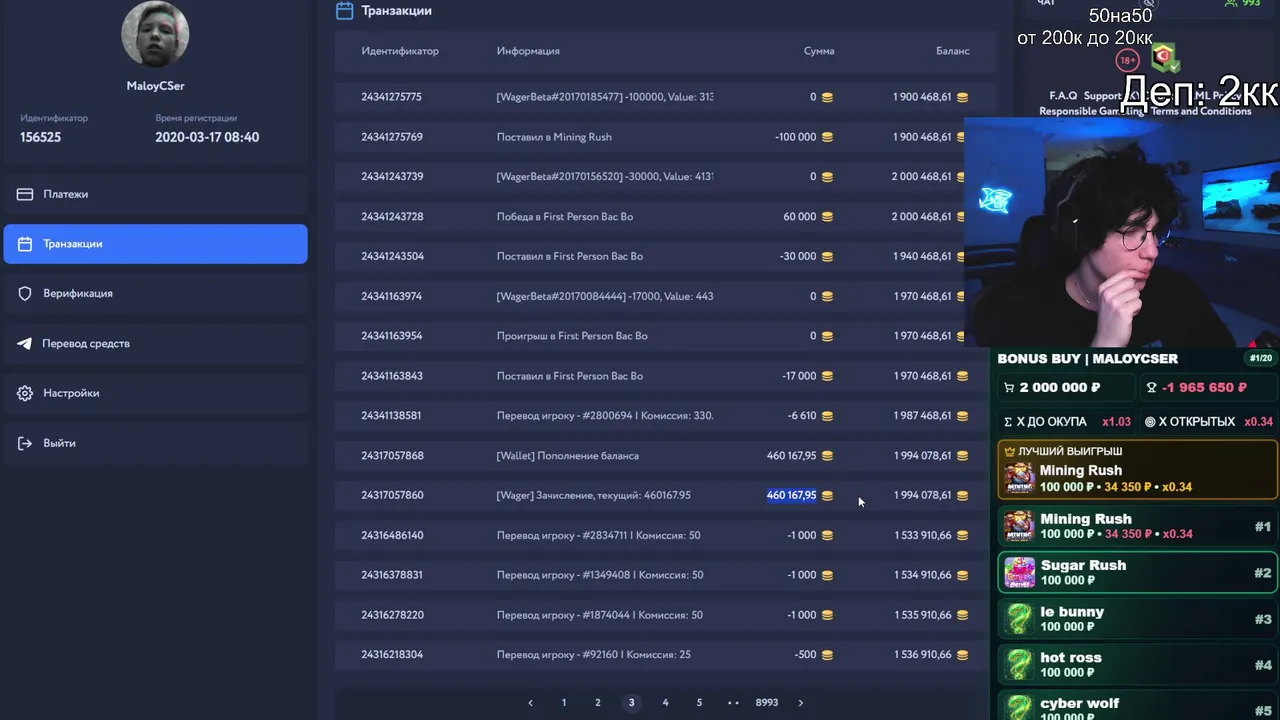Image resolution: width=1280 pixels, height=720 pixels.
Task: Click the online users count icon
Action: pyautogui.click(x=1231, y=4)
